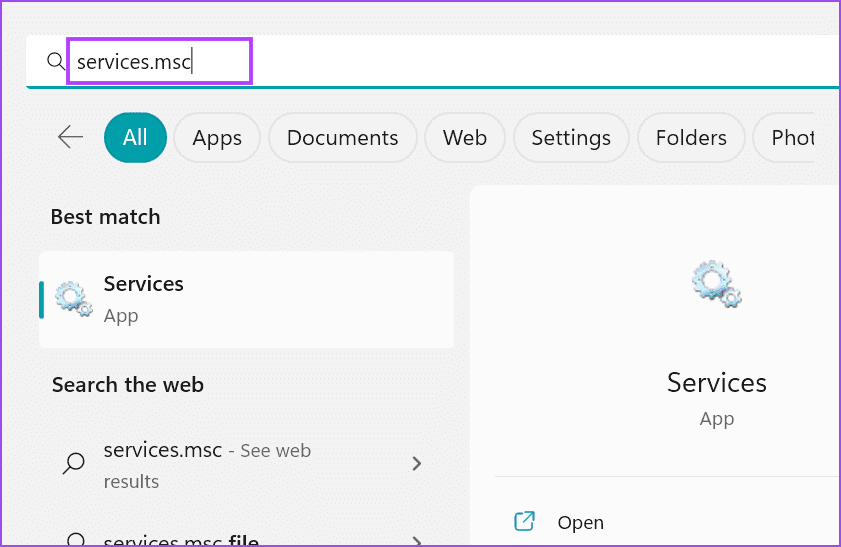841x547 pixels.
Task: Switch to the Folders filter tab
Action: click(691, 138)
